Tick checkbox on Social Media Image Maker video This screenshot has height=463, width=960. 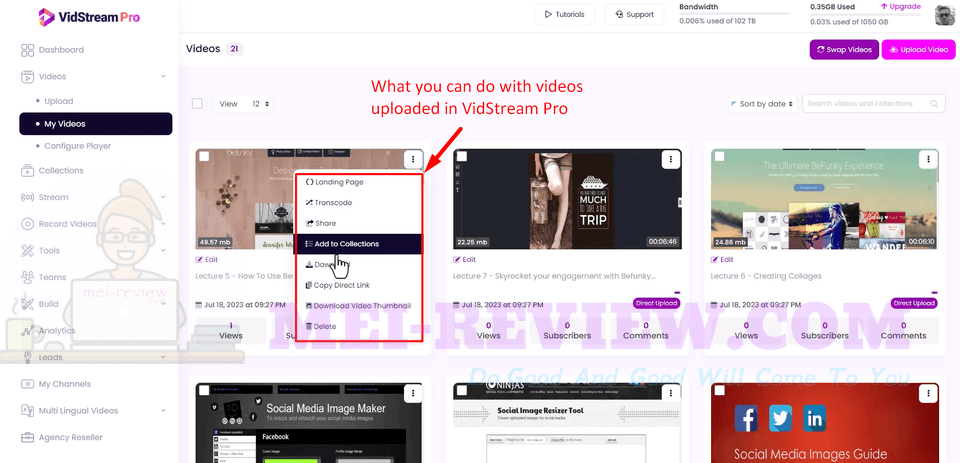pyautogui.click(x=204, y=391)
